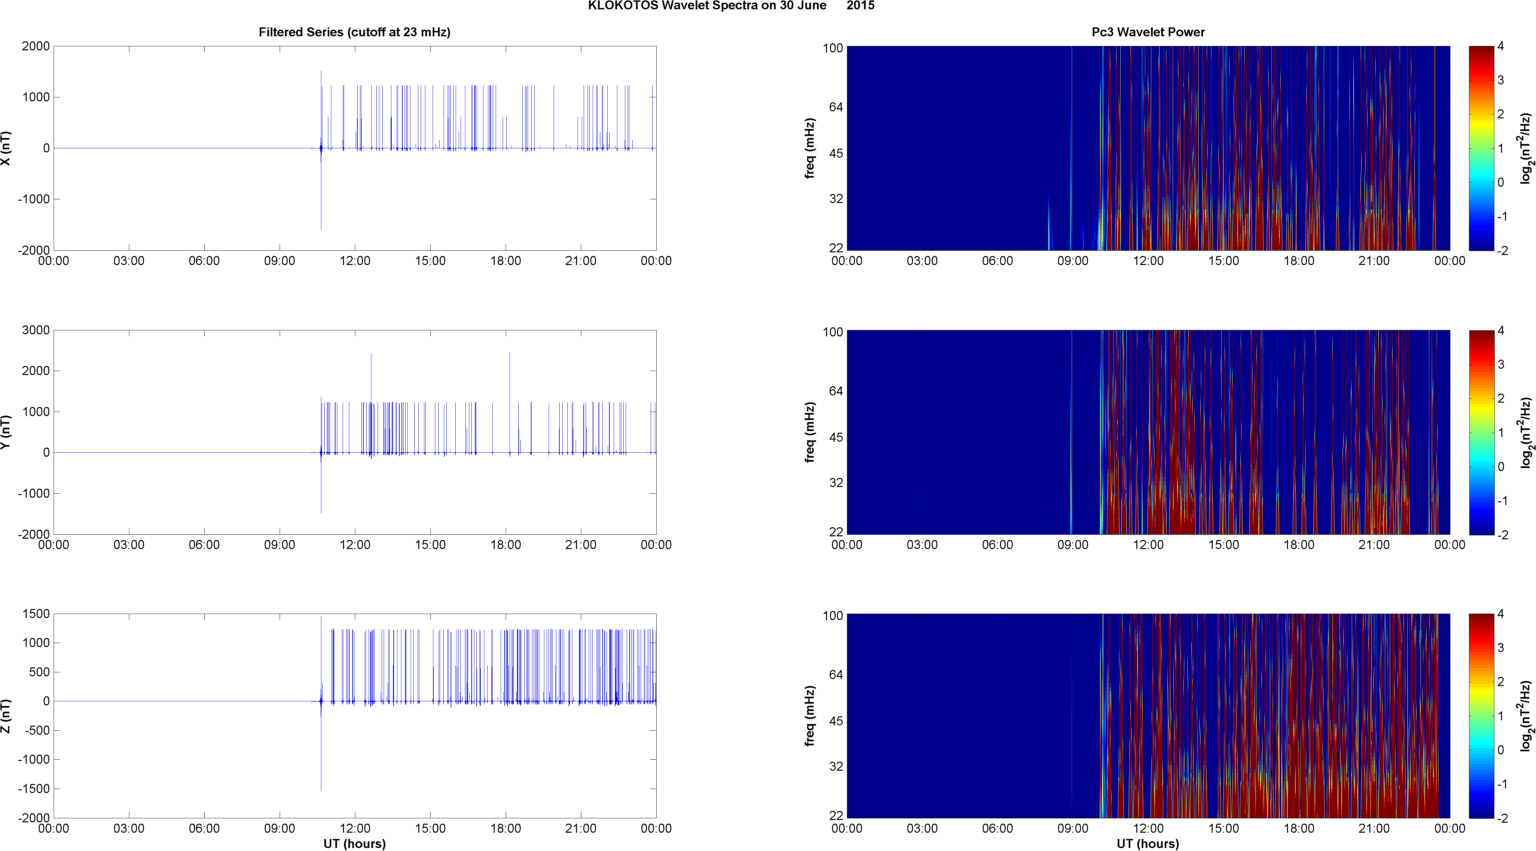The height and width of the screenshot is (851, 1536).
Task: Click the -1500 tick on the Z (nT) axis
Action: [33, 789]
